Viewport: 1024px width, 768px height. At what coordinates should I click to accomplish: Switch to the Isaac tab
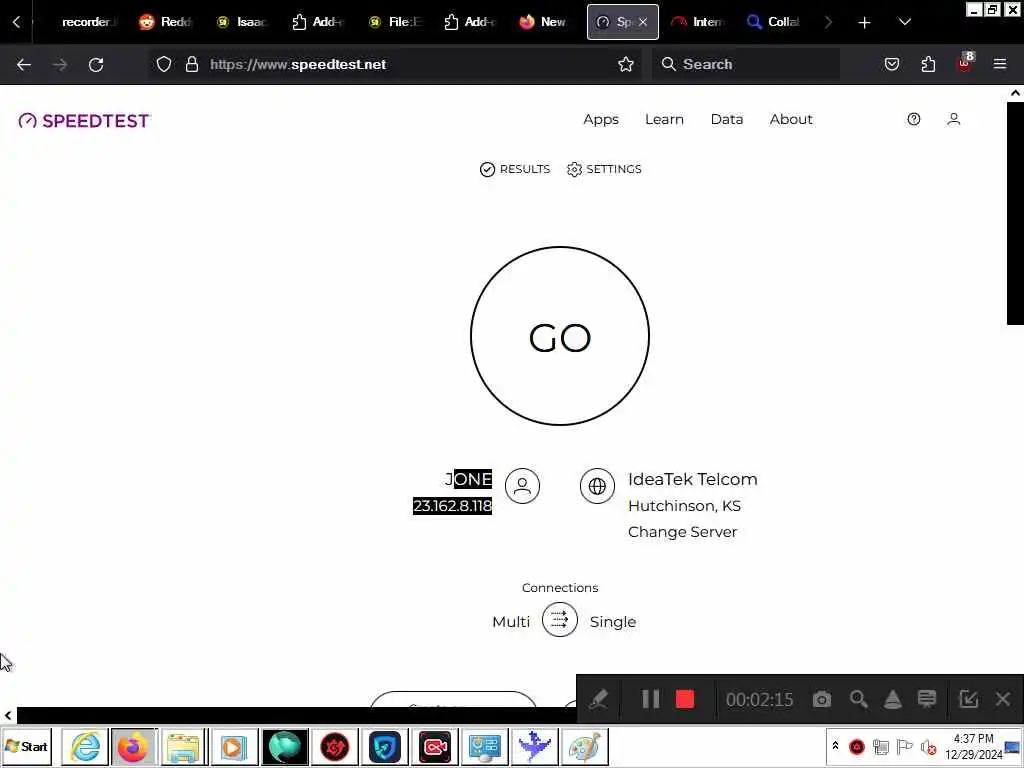click(242, 22)
